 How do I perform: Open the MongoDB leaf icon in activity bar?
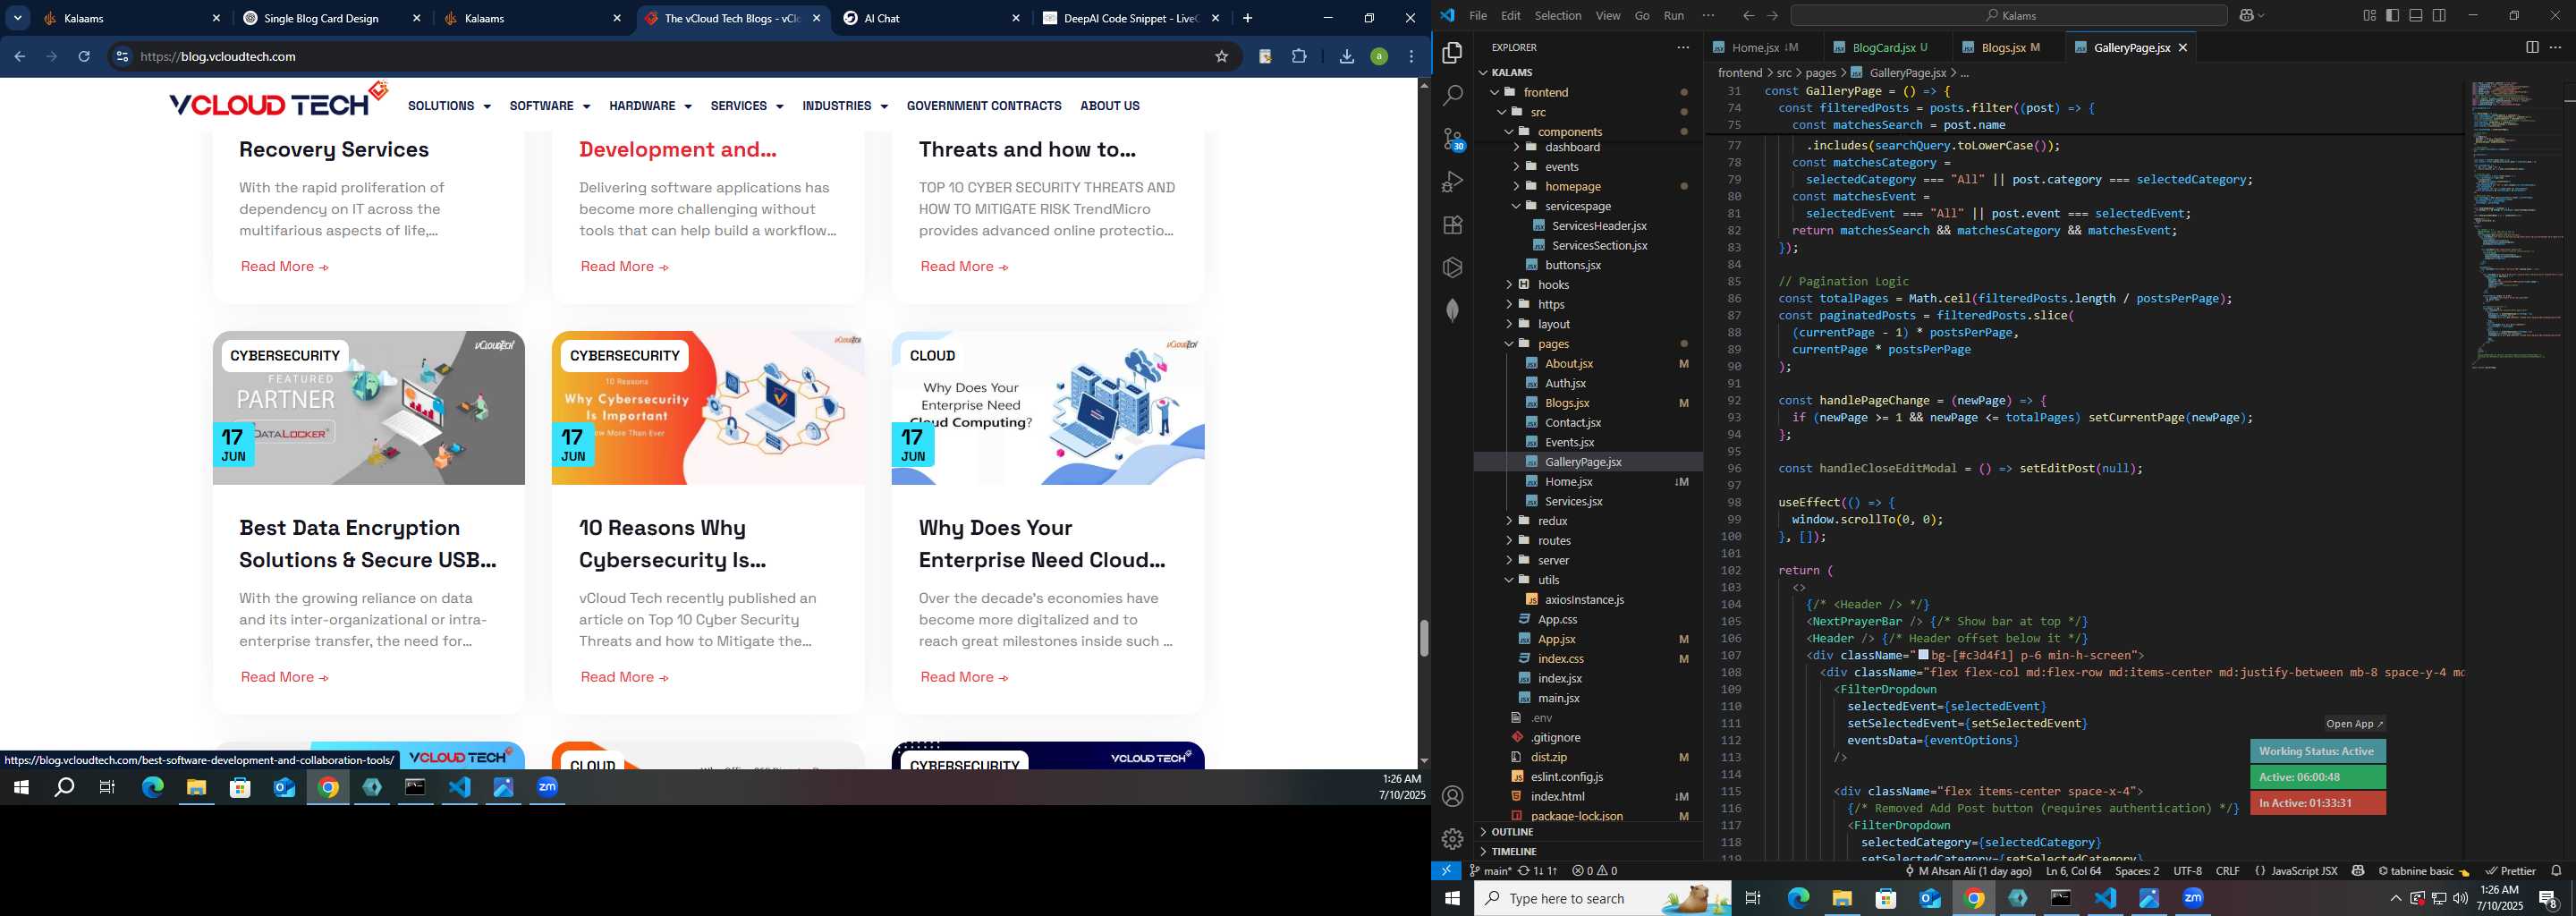pyautogui.click(x=1453, y=310)
